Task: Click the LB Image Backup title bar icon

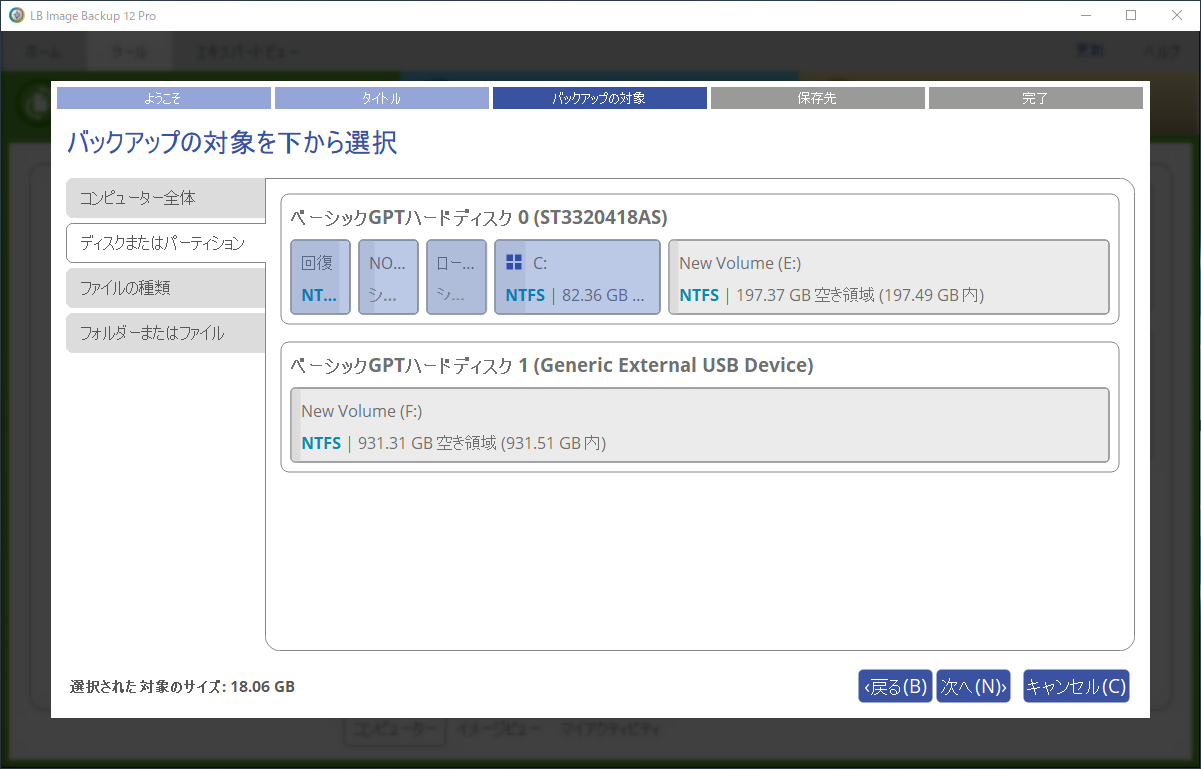Action: (16, 15)
